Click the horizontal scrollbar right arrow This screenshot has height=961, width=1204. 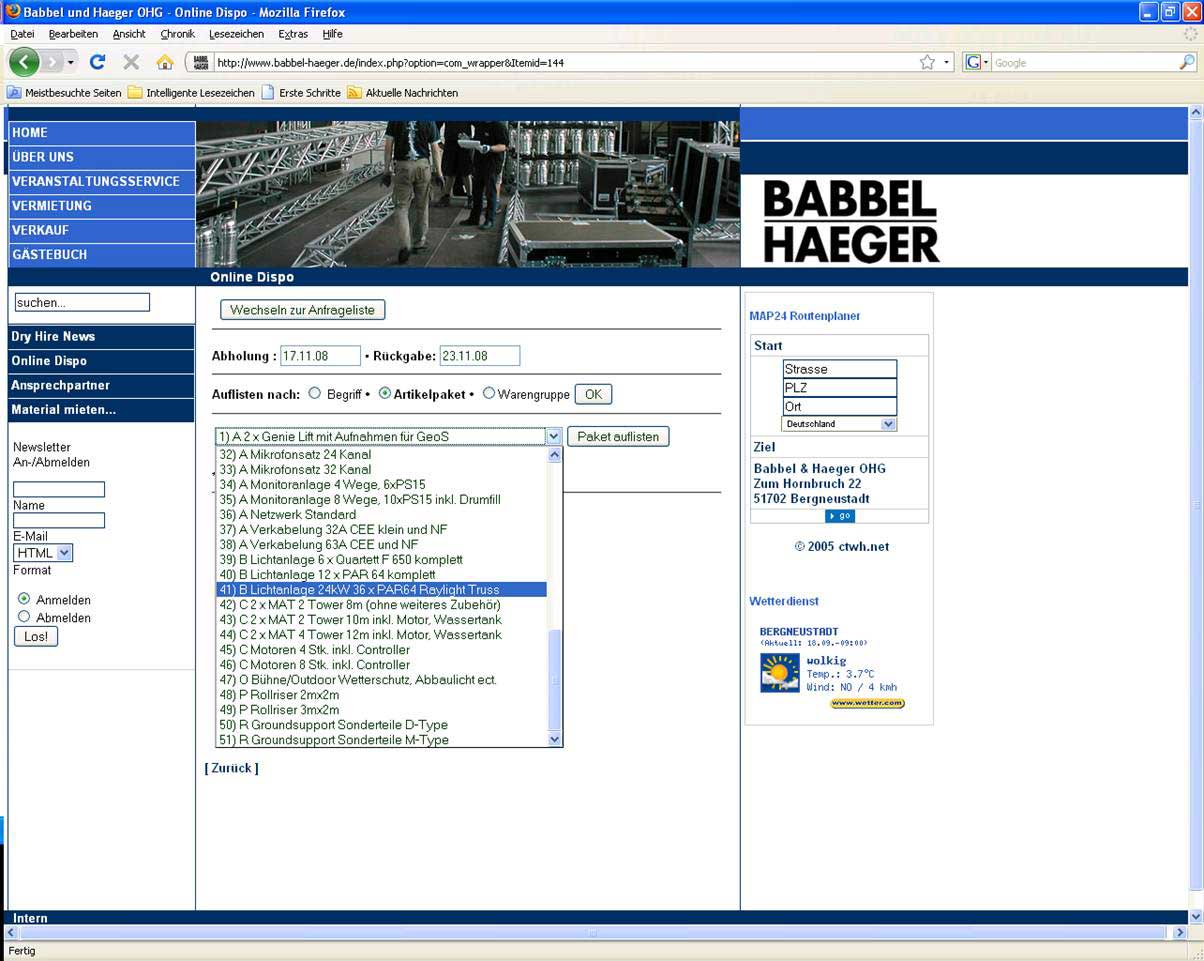coord(1180,932)
